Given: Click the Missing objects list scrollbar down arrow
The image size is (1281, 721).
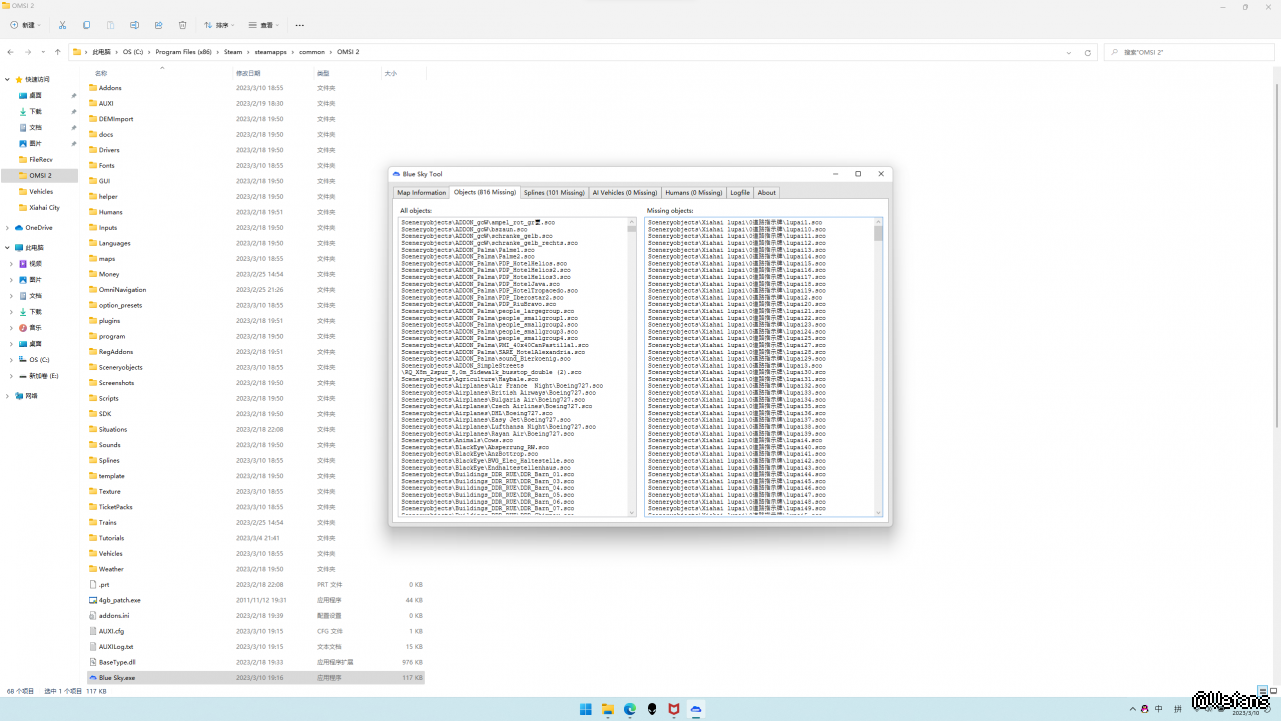Looking at the screenshot, I should coord(879,513).
